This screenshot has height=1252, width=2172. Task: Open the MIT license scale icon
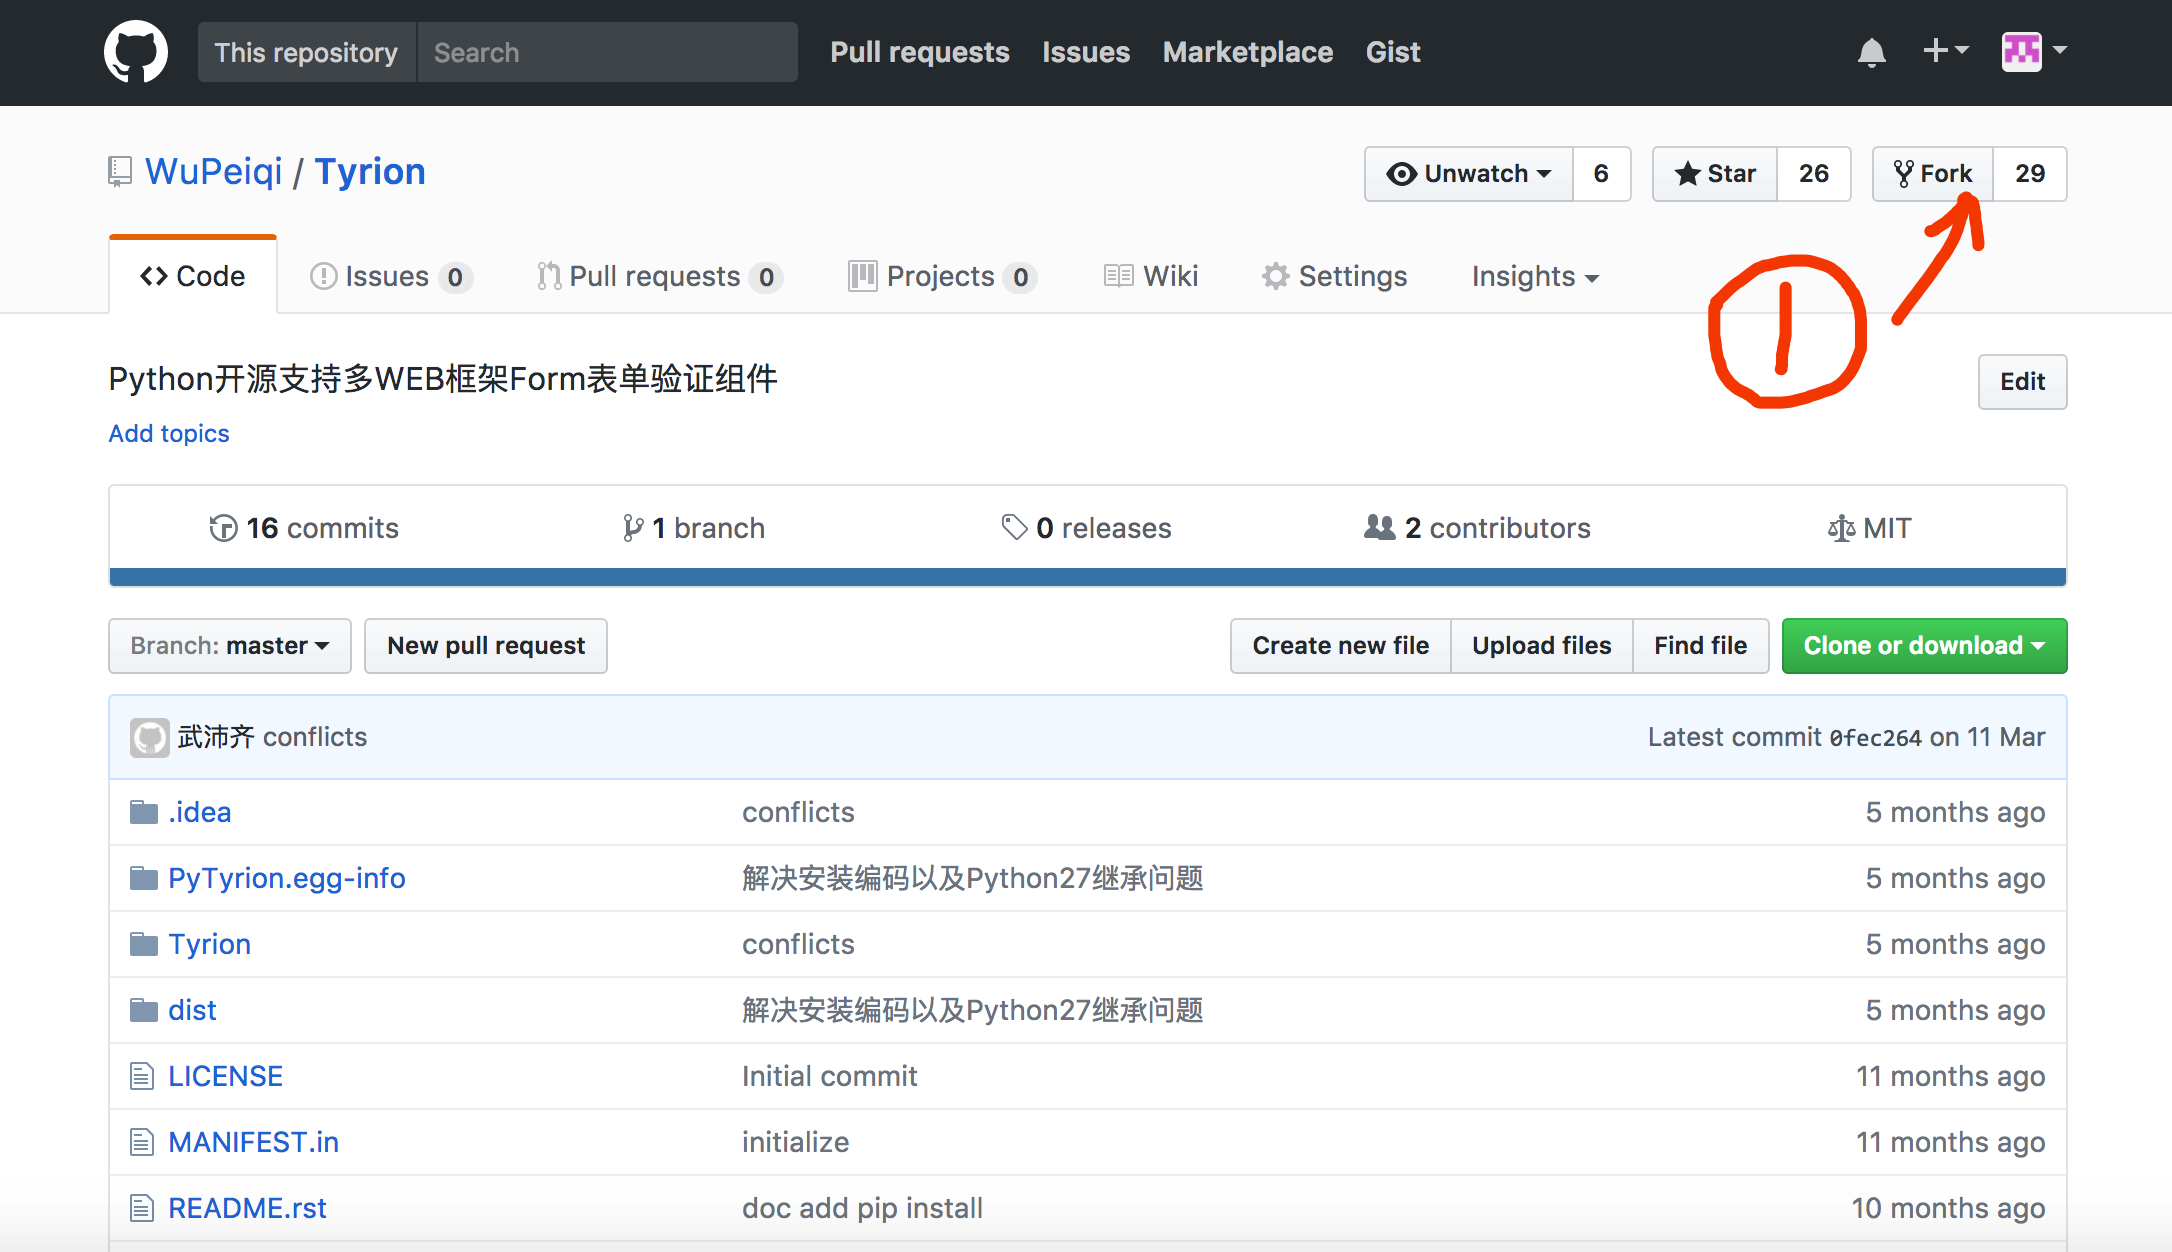click(x=1841, y=528)
